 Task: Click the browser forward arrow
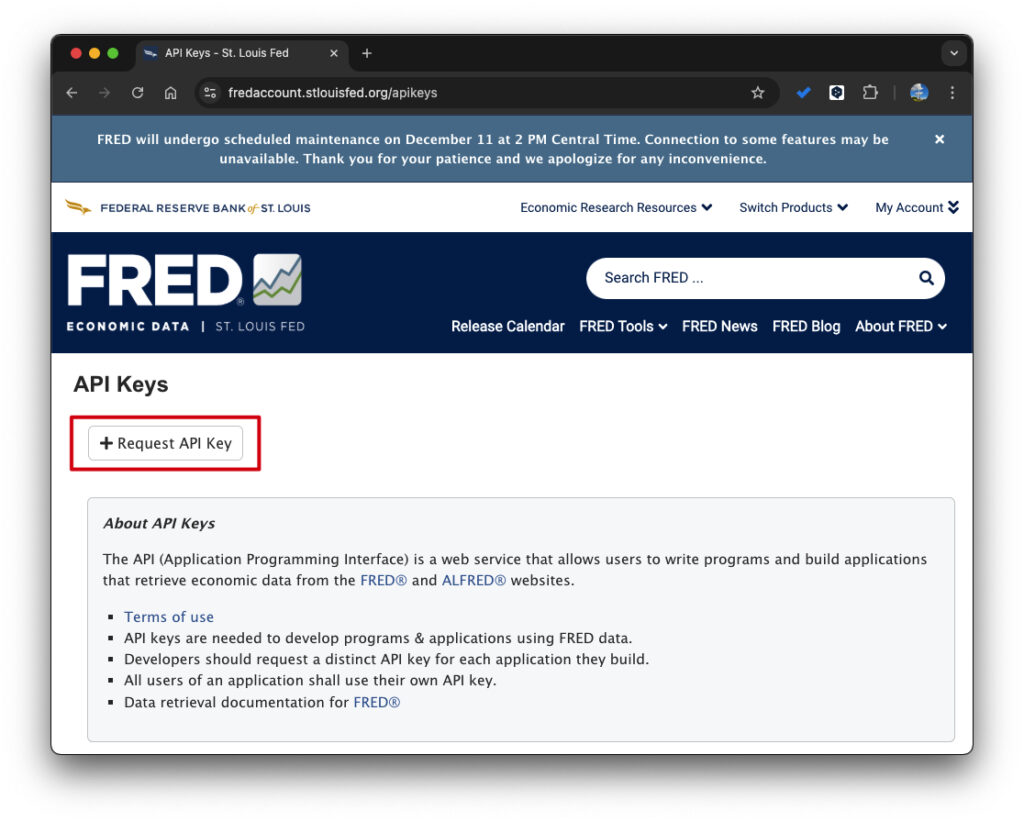pos(104,93)
